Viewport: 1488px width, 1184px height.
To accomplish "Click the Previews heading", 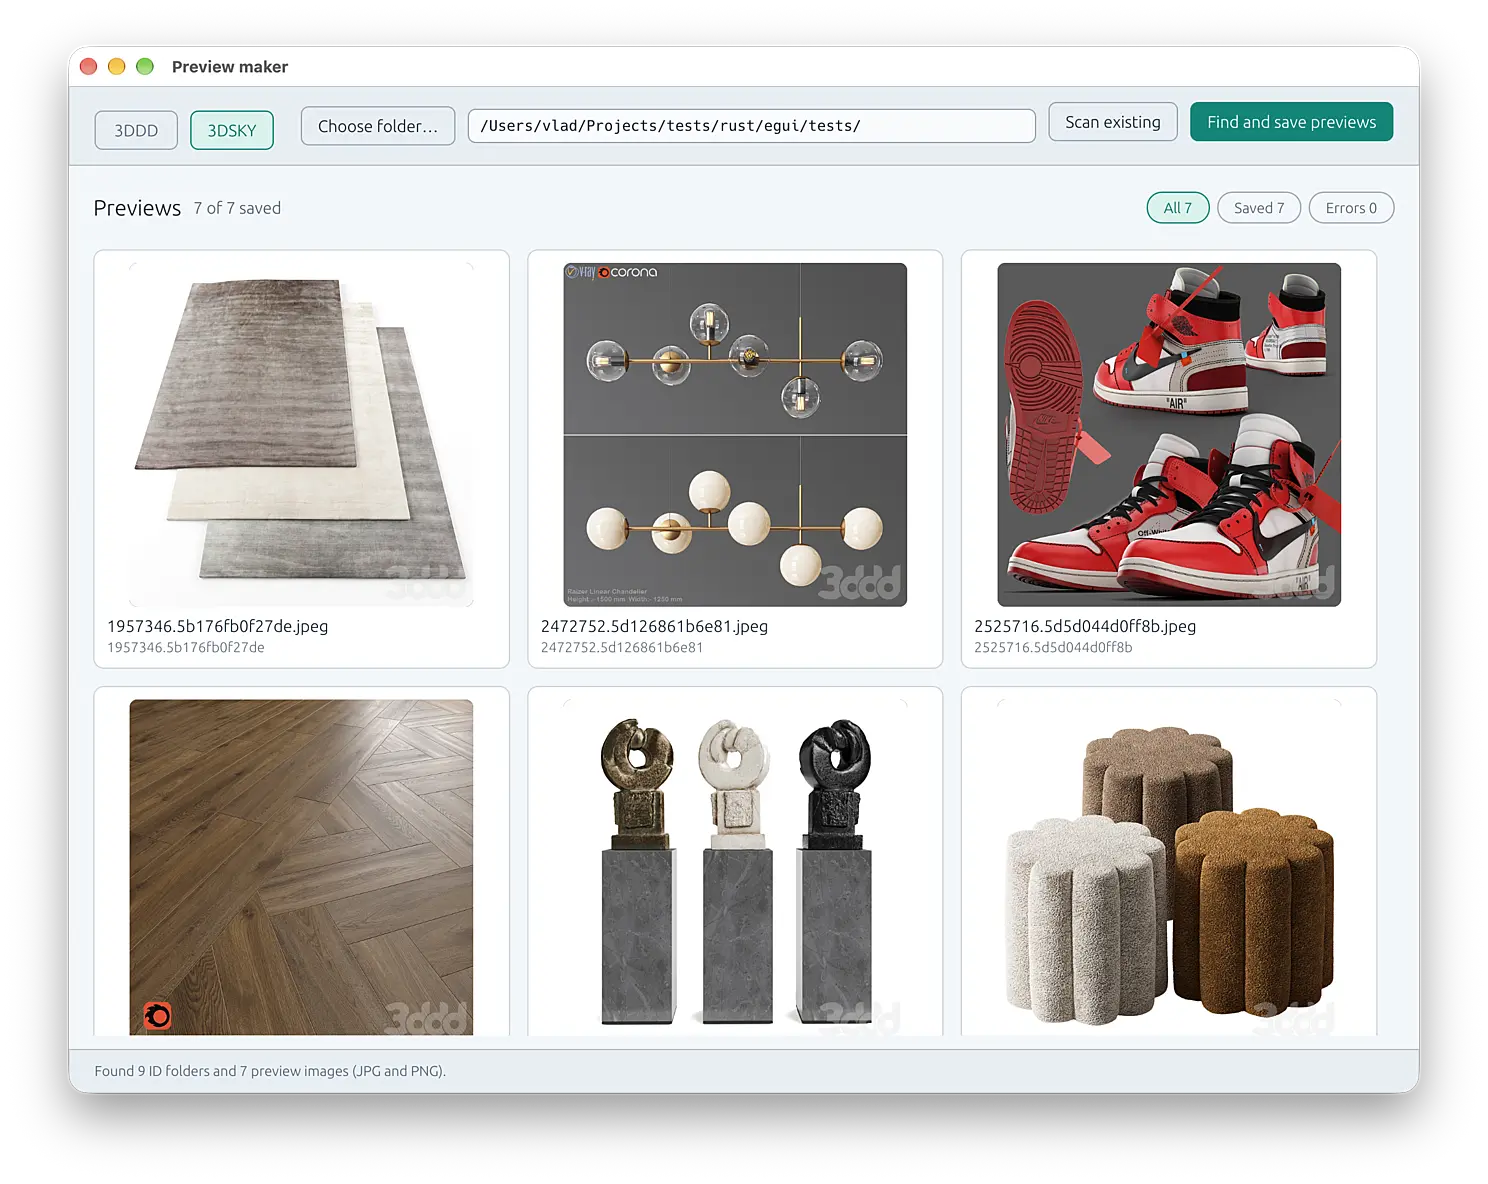I will coord(137,208).
